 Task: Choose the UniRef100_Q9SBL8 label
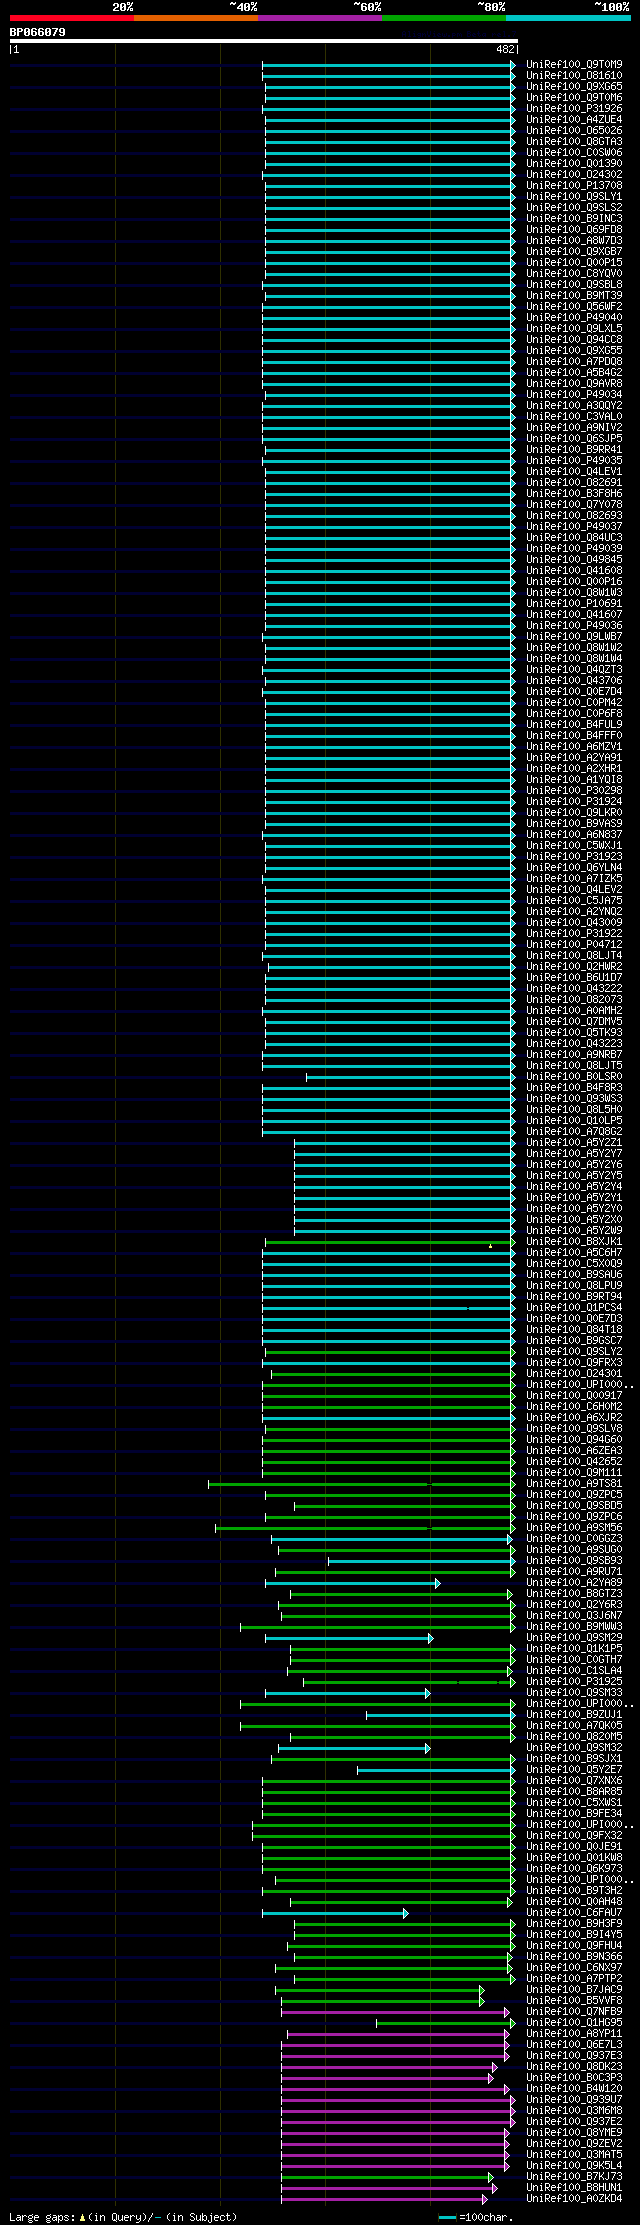click(x=574, y=284)
